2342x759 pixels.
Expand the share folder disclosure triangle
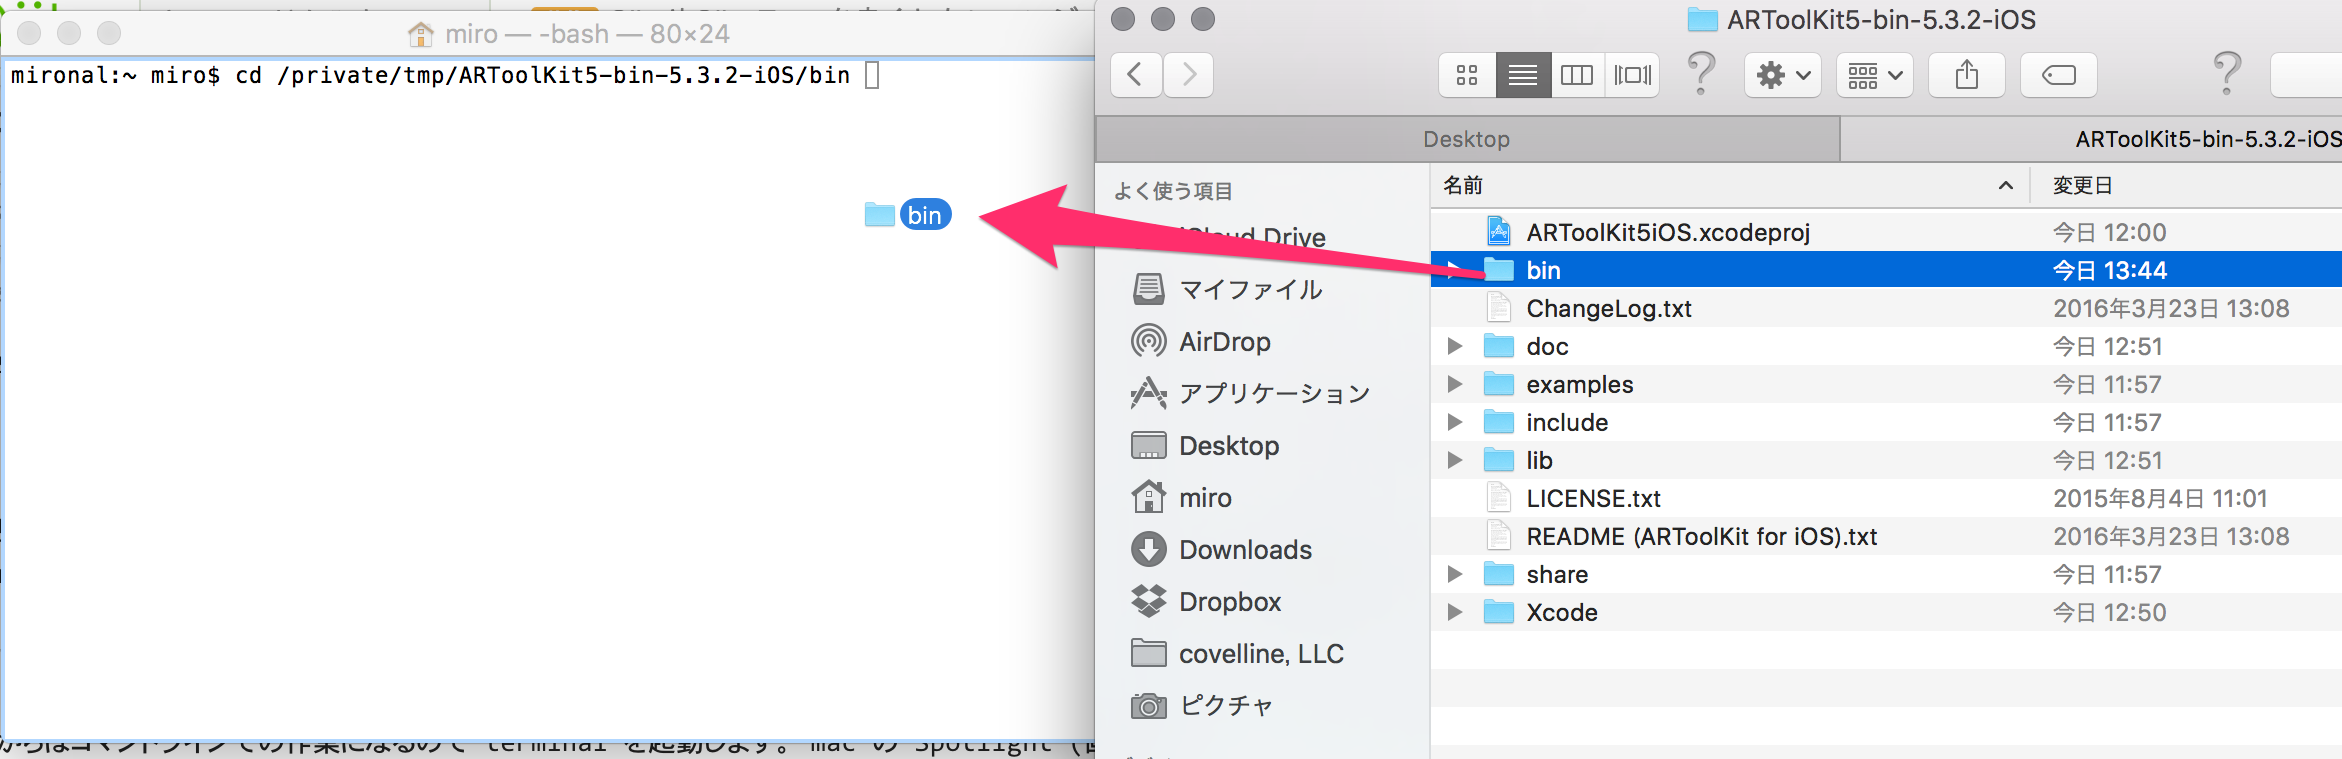pos(1455,575)
